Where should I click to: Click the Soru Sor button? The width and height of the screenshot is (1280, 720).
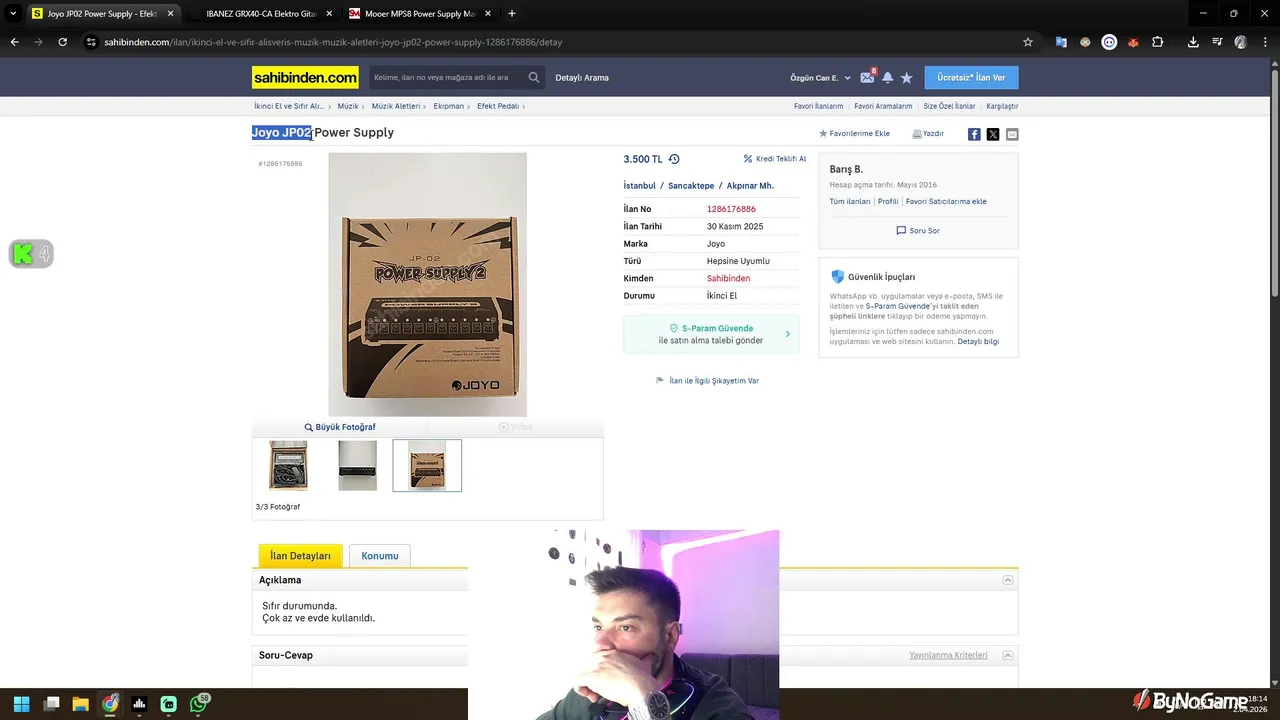click(918, 231)
